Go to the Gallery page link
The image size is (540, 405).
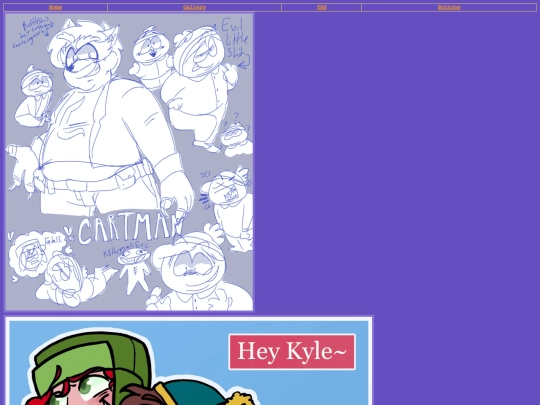click(x=194, y=7)
